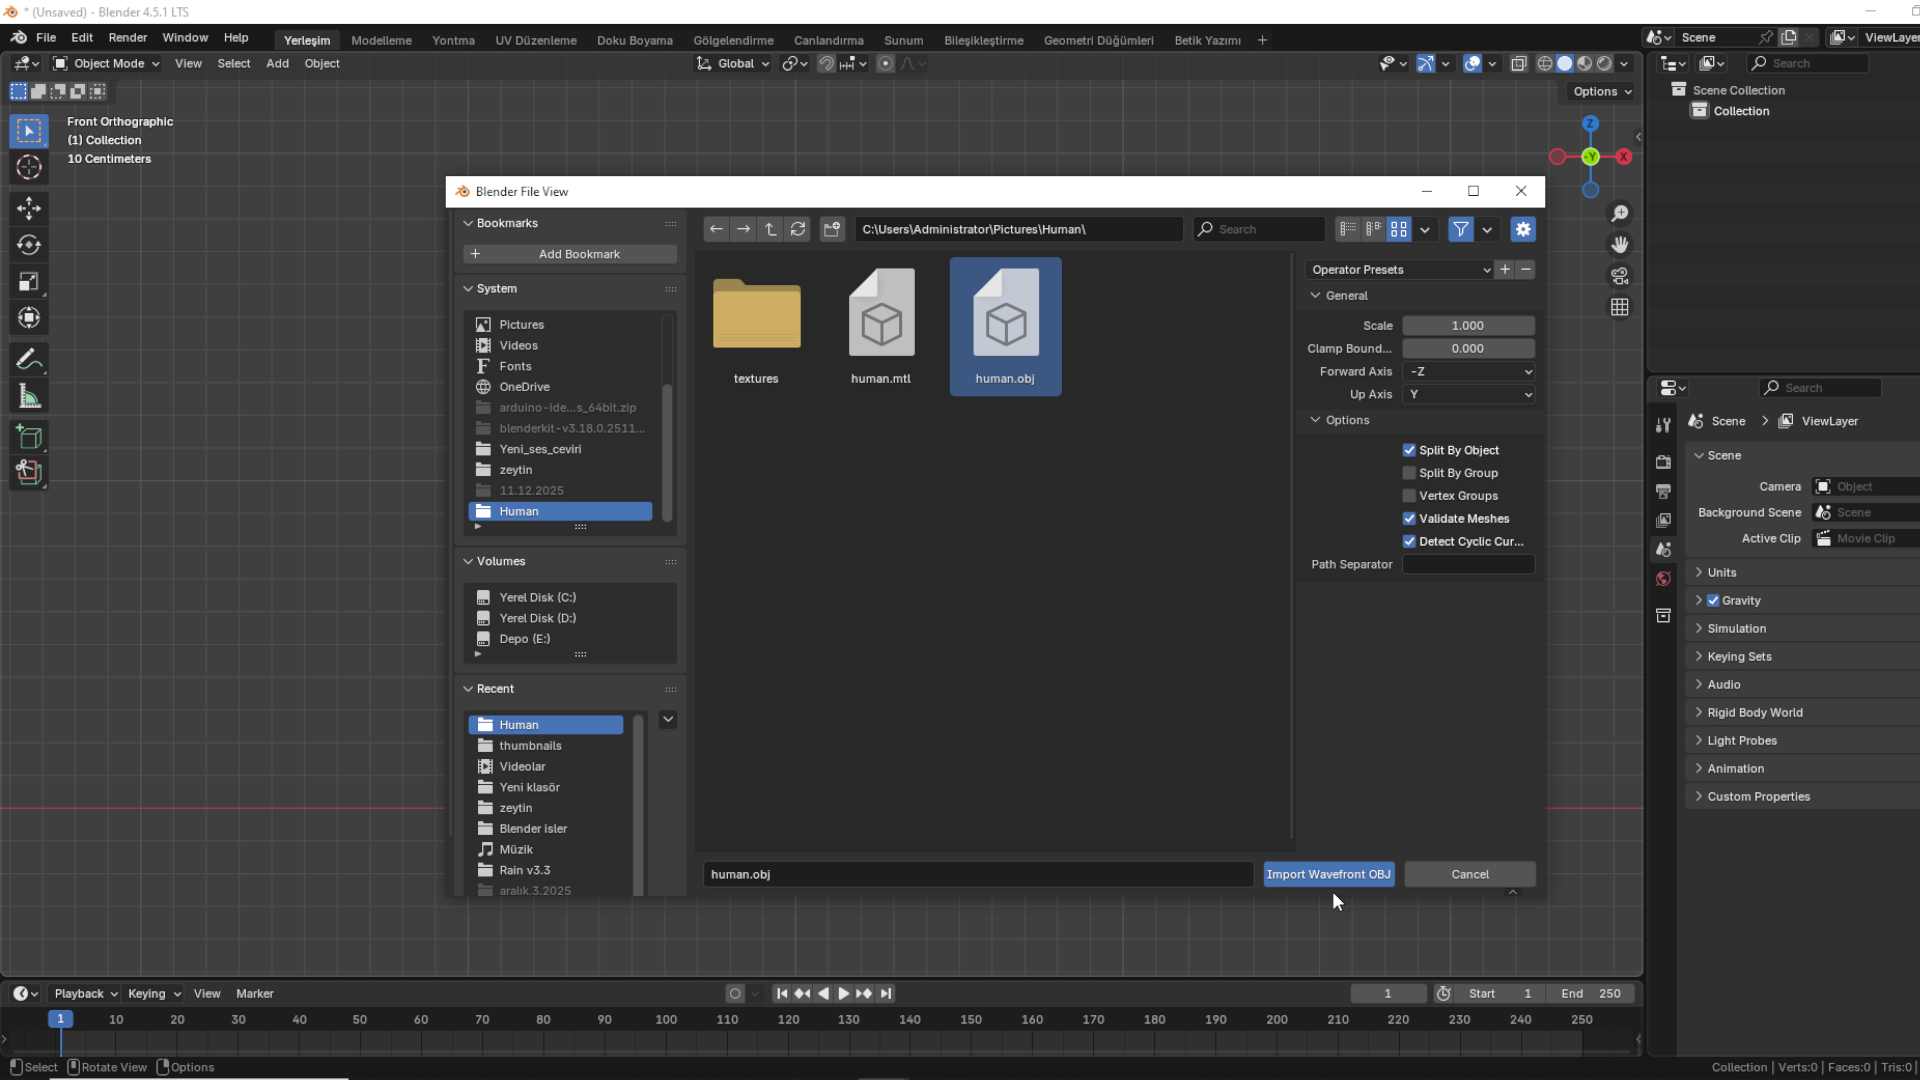Activate the Annotate tool
The image size is (1920, 1080).
tap(29, 358)
